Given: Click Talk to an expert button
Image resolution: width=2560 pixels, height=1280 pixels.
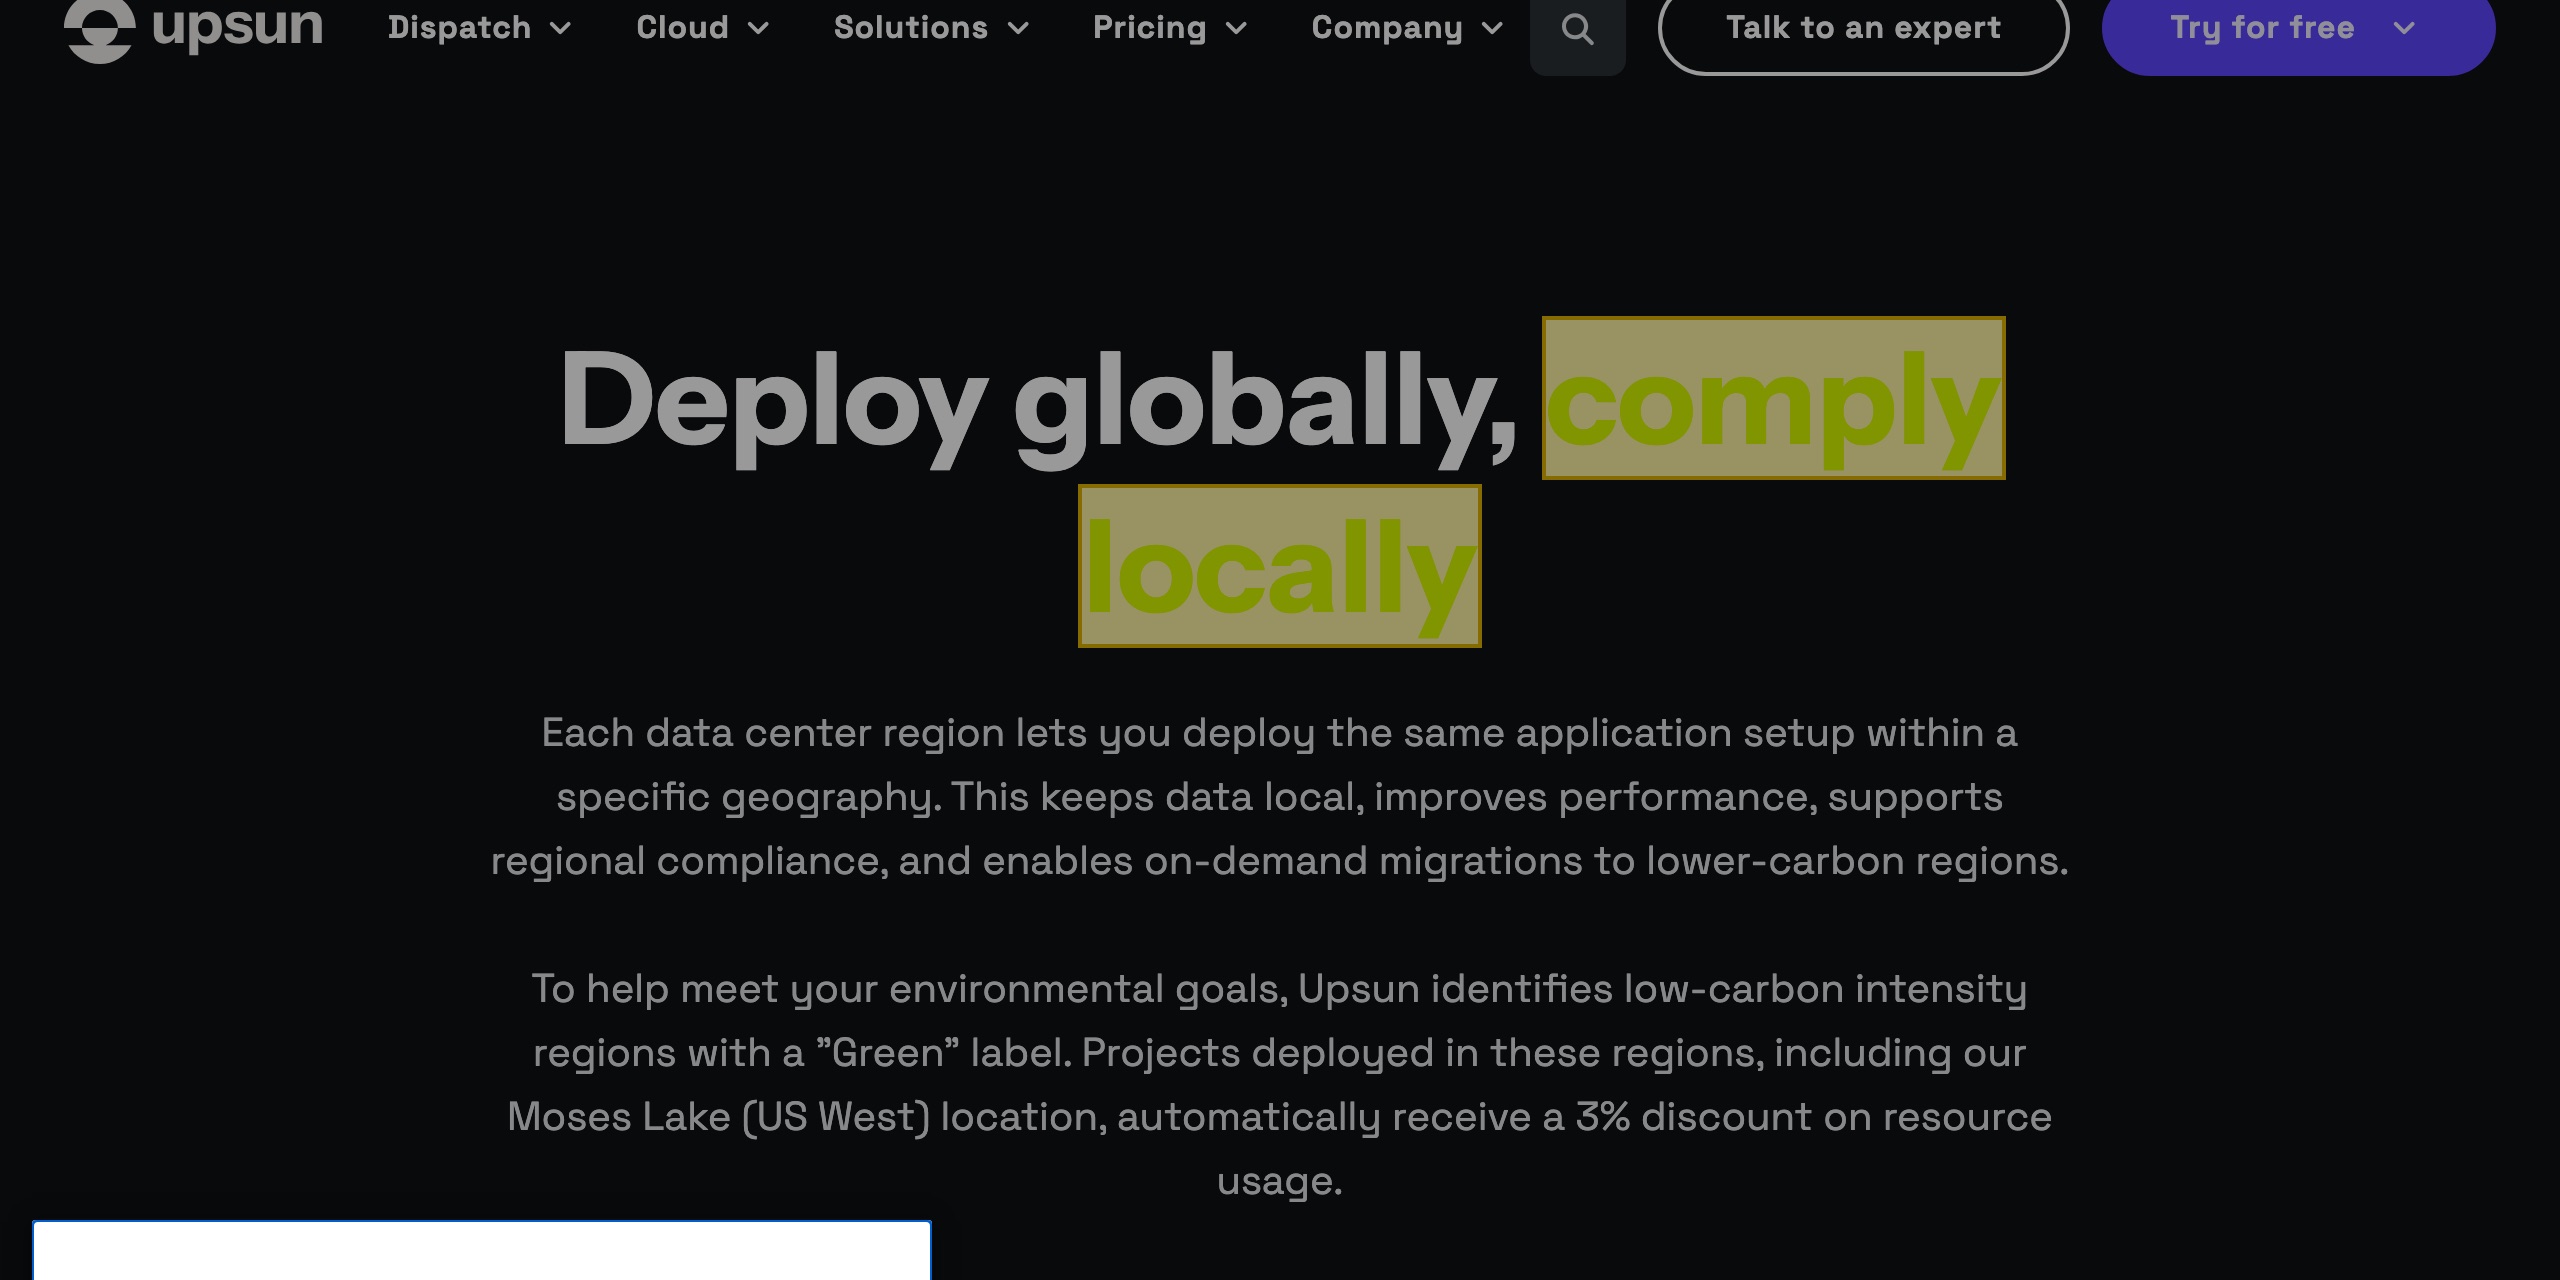Looking at the screenshot, I should tap(1863, 30).
